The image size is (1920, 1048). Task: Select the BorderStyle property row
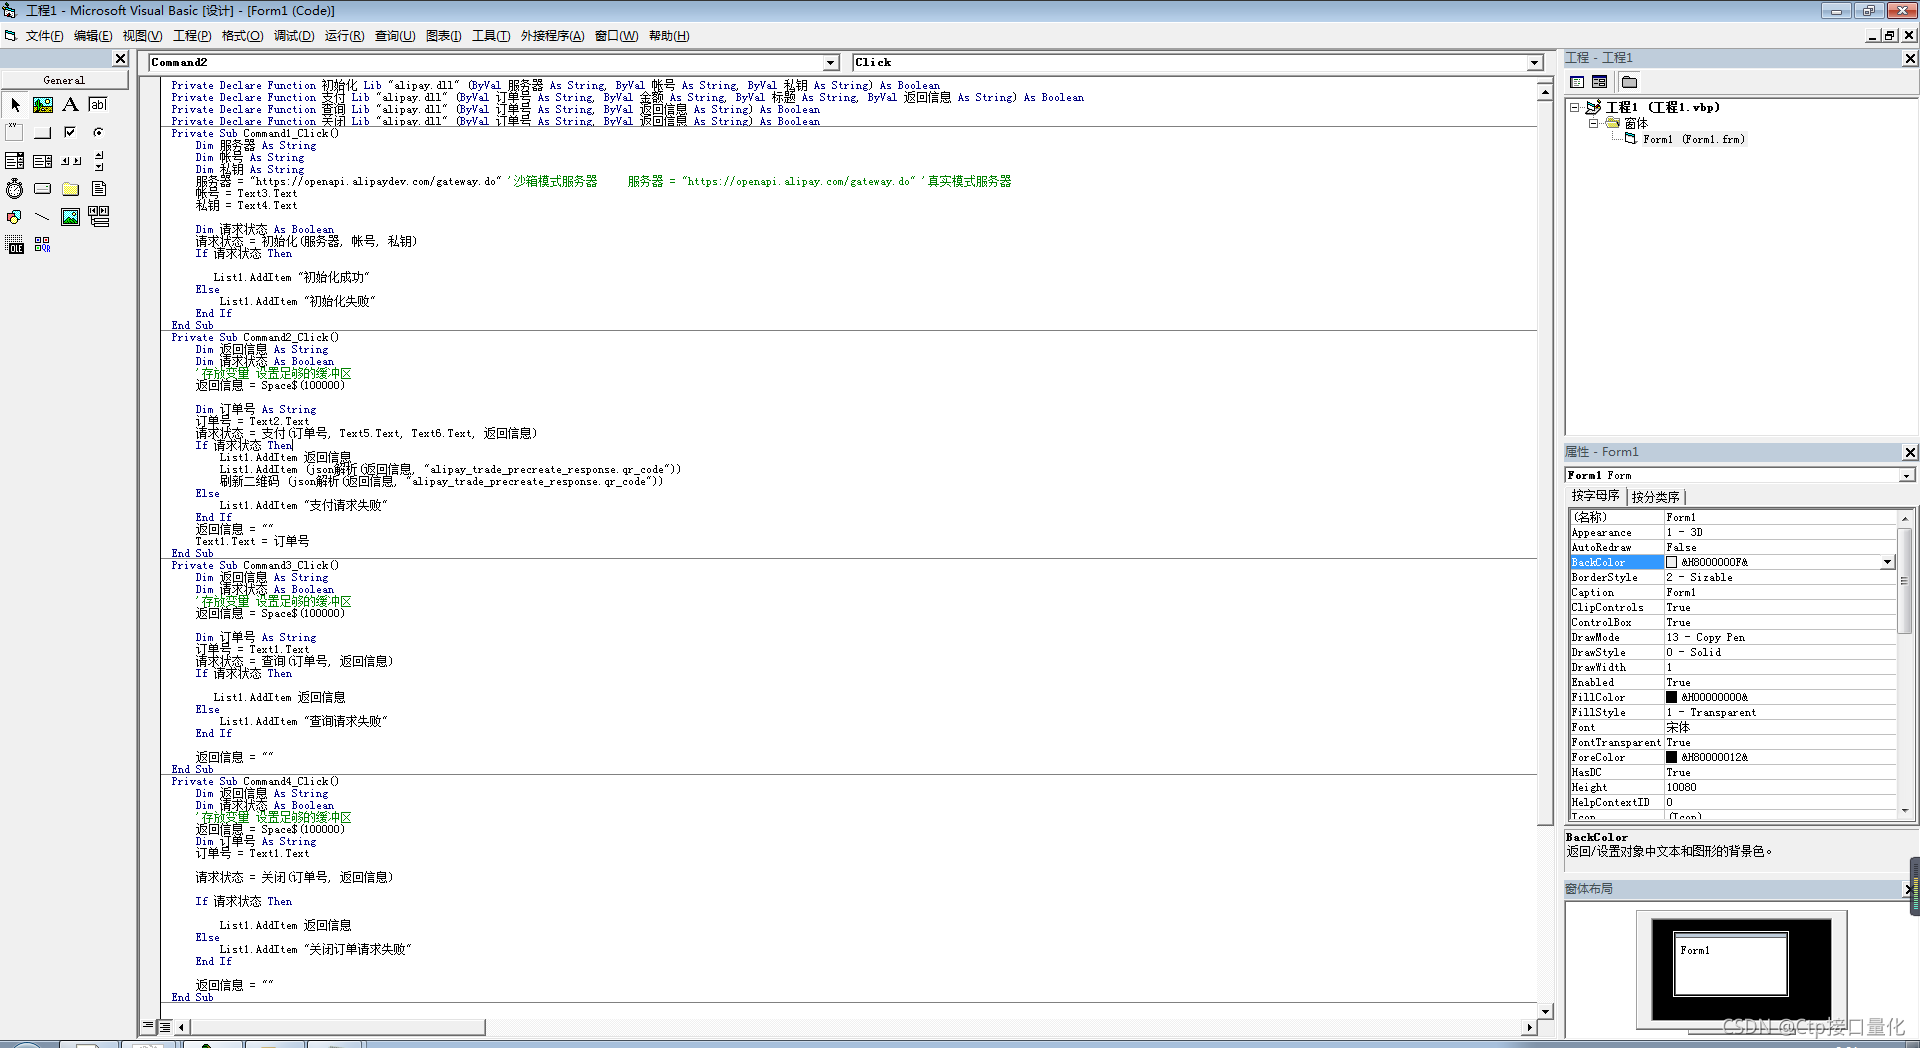point(1732,577)
